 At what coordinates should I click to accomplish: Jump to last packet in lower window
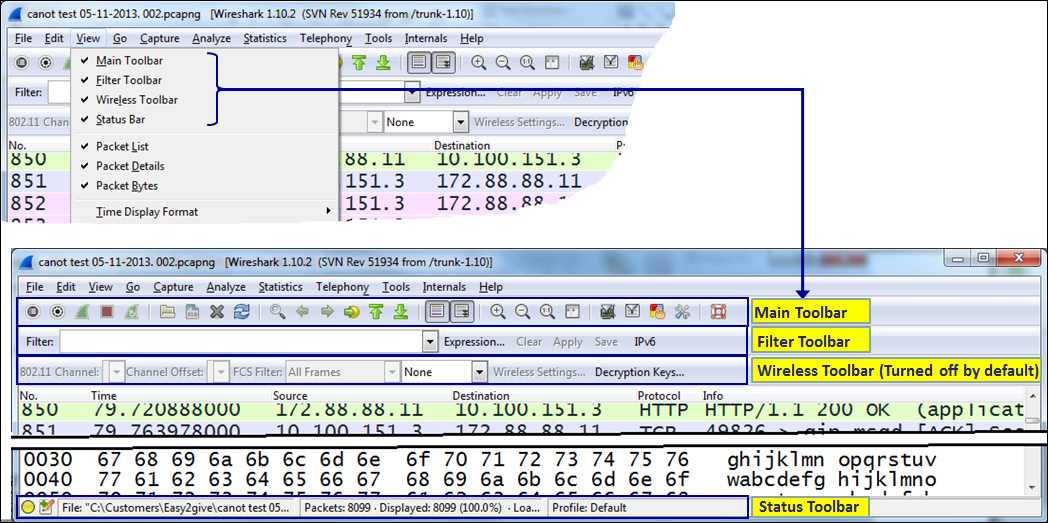[x=400, y=311]
